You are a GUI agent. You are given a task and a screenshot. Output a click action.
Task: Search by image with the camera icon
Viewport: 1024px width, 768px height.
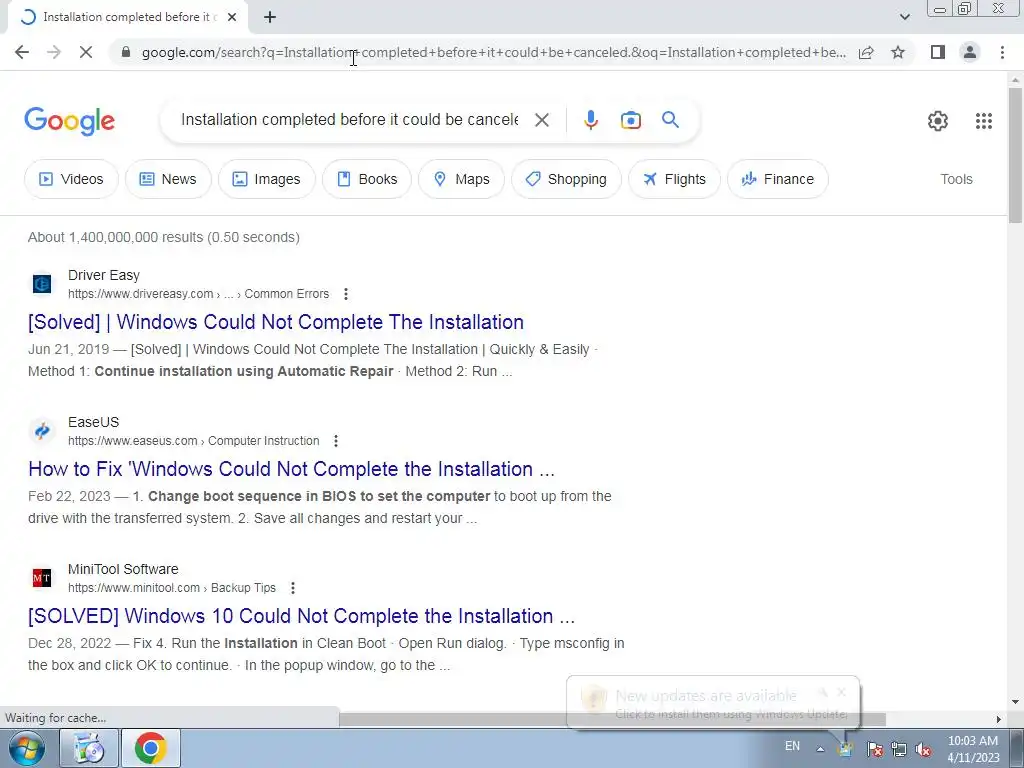(x=630, y=120)
